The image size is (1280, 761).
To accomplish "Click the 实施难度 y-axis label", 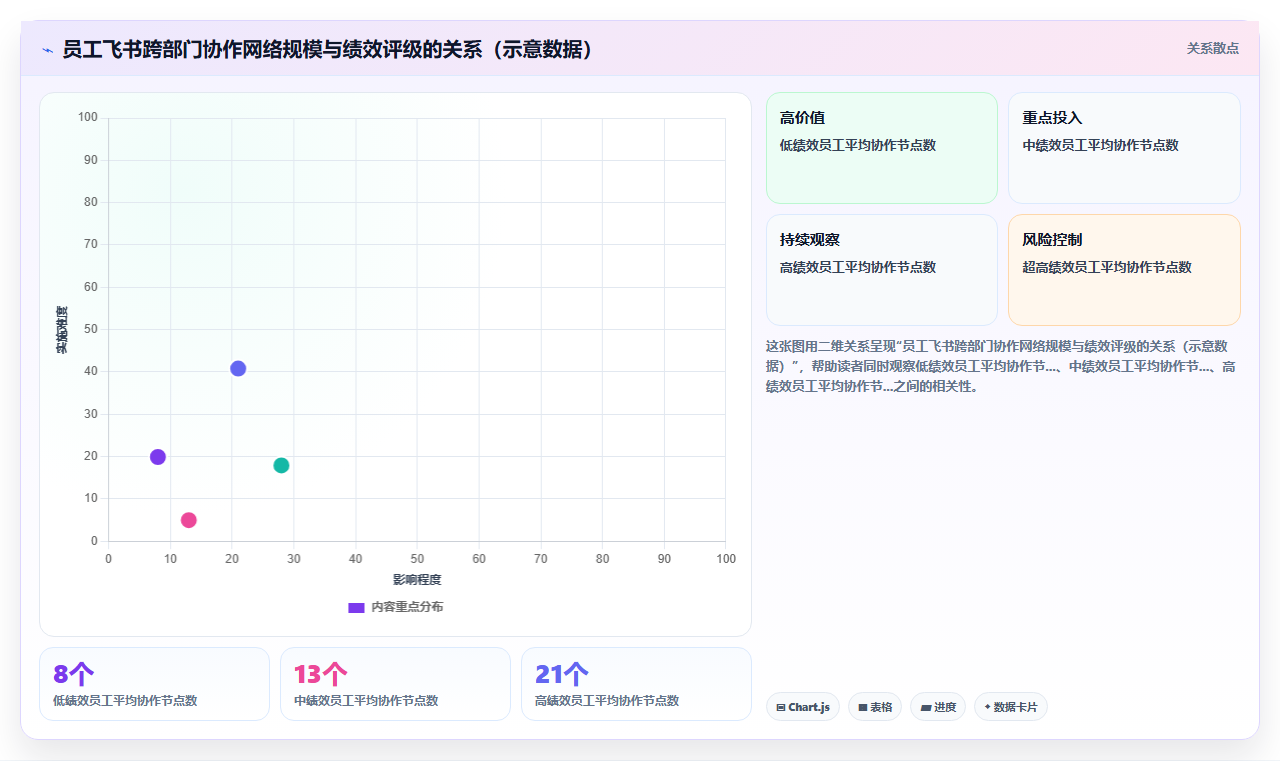I will [62, 330].
